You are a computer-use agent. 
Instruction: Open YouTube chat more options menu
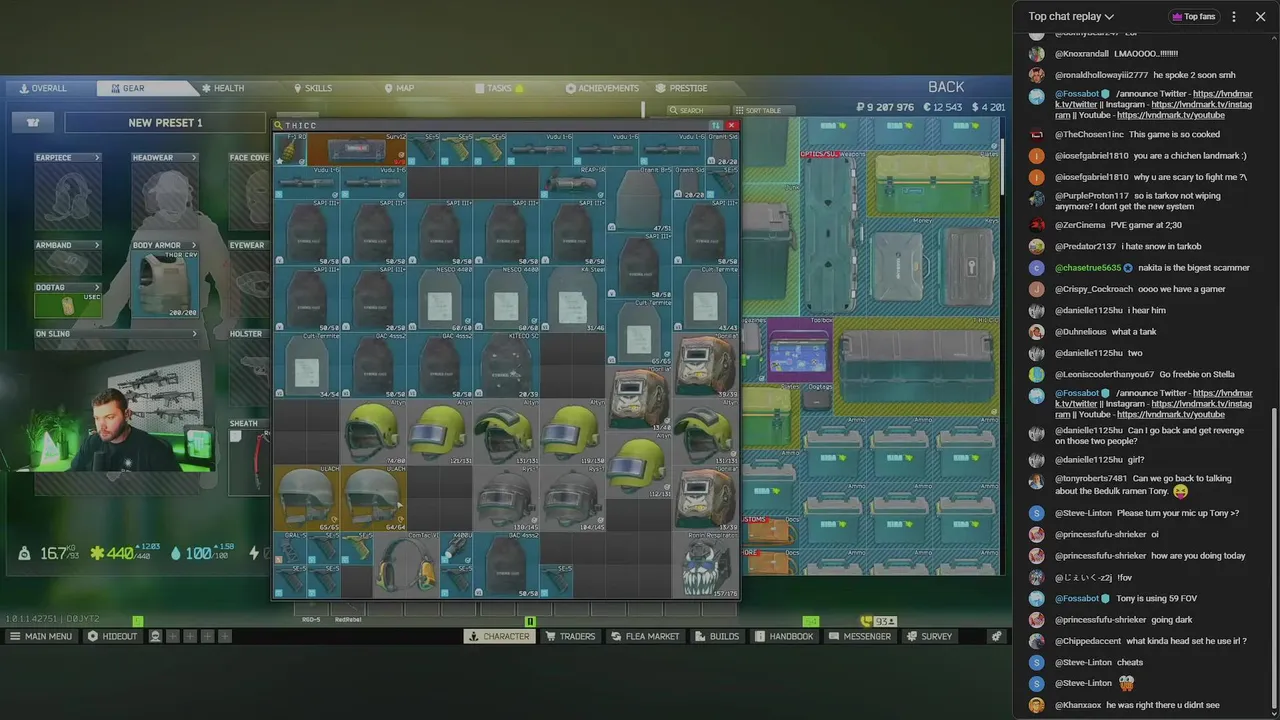point(1234,16)
